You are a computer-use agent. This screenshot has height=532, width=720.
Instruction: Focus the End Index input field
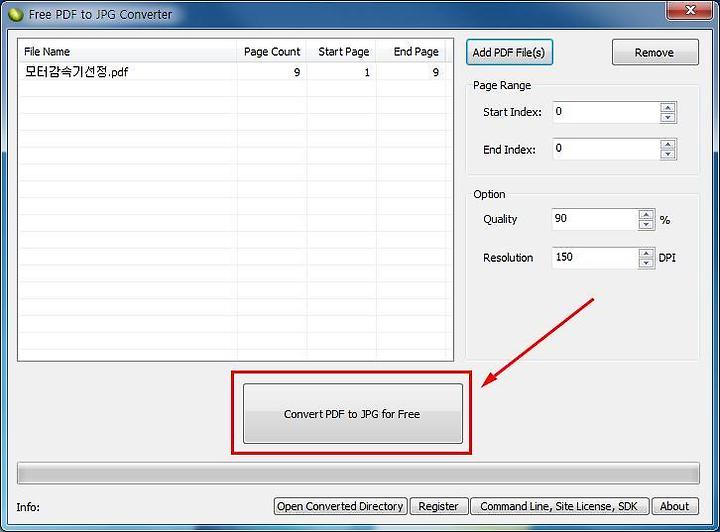pos(606,149)
